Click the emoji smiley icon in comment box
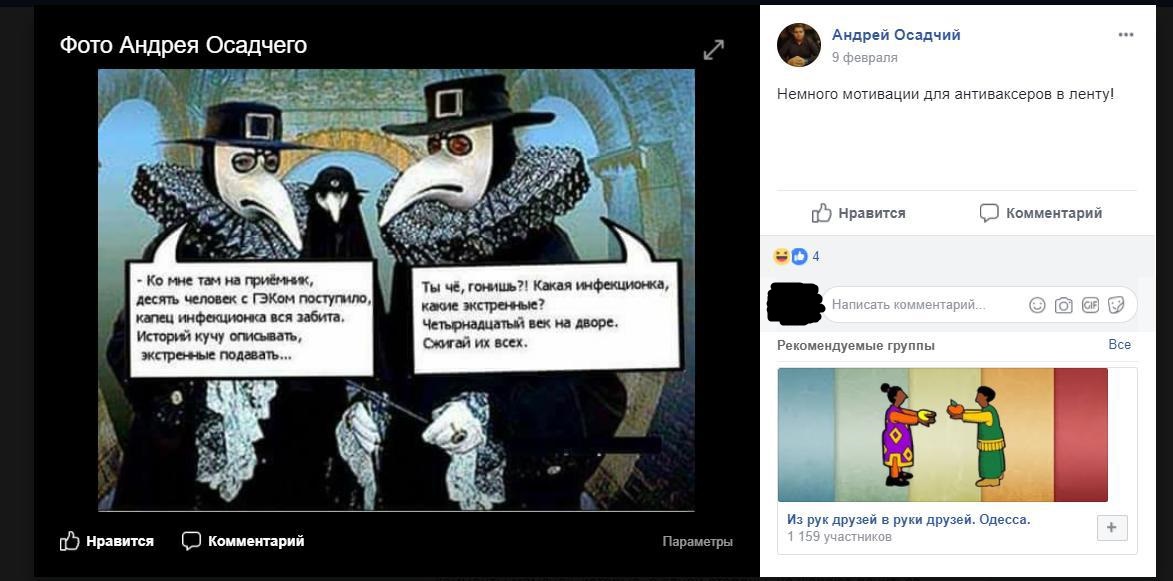 coord(1037,305)
